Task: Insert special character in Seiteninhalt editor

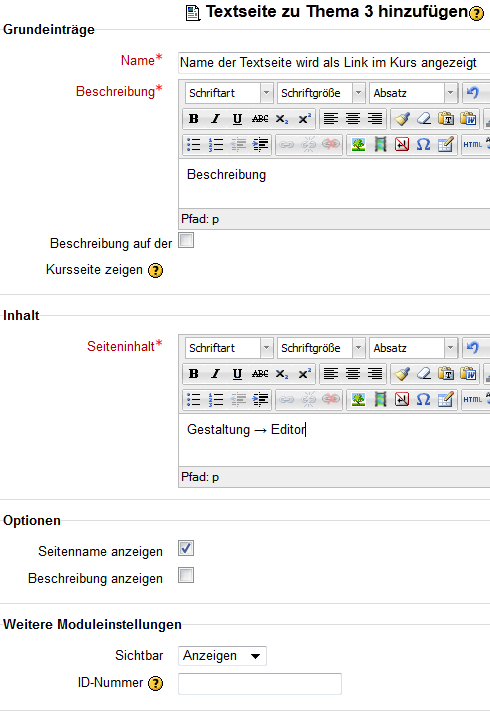Action: [424, 399]
